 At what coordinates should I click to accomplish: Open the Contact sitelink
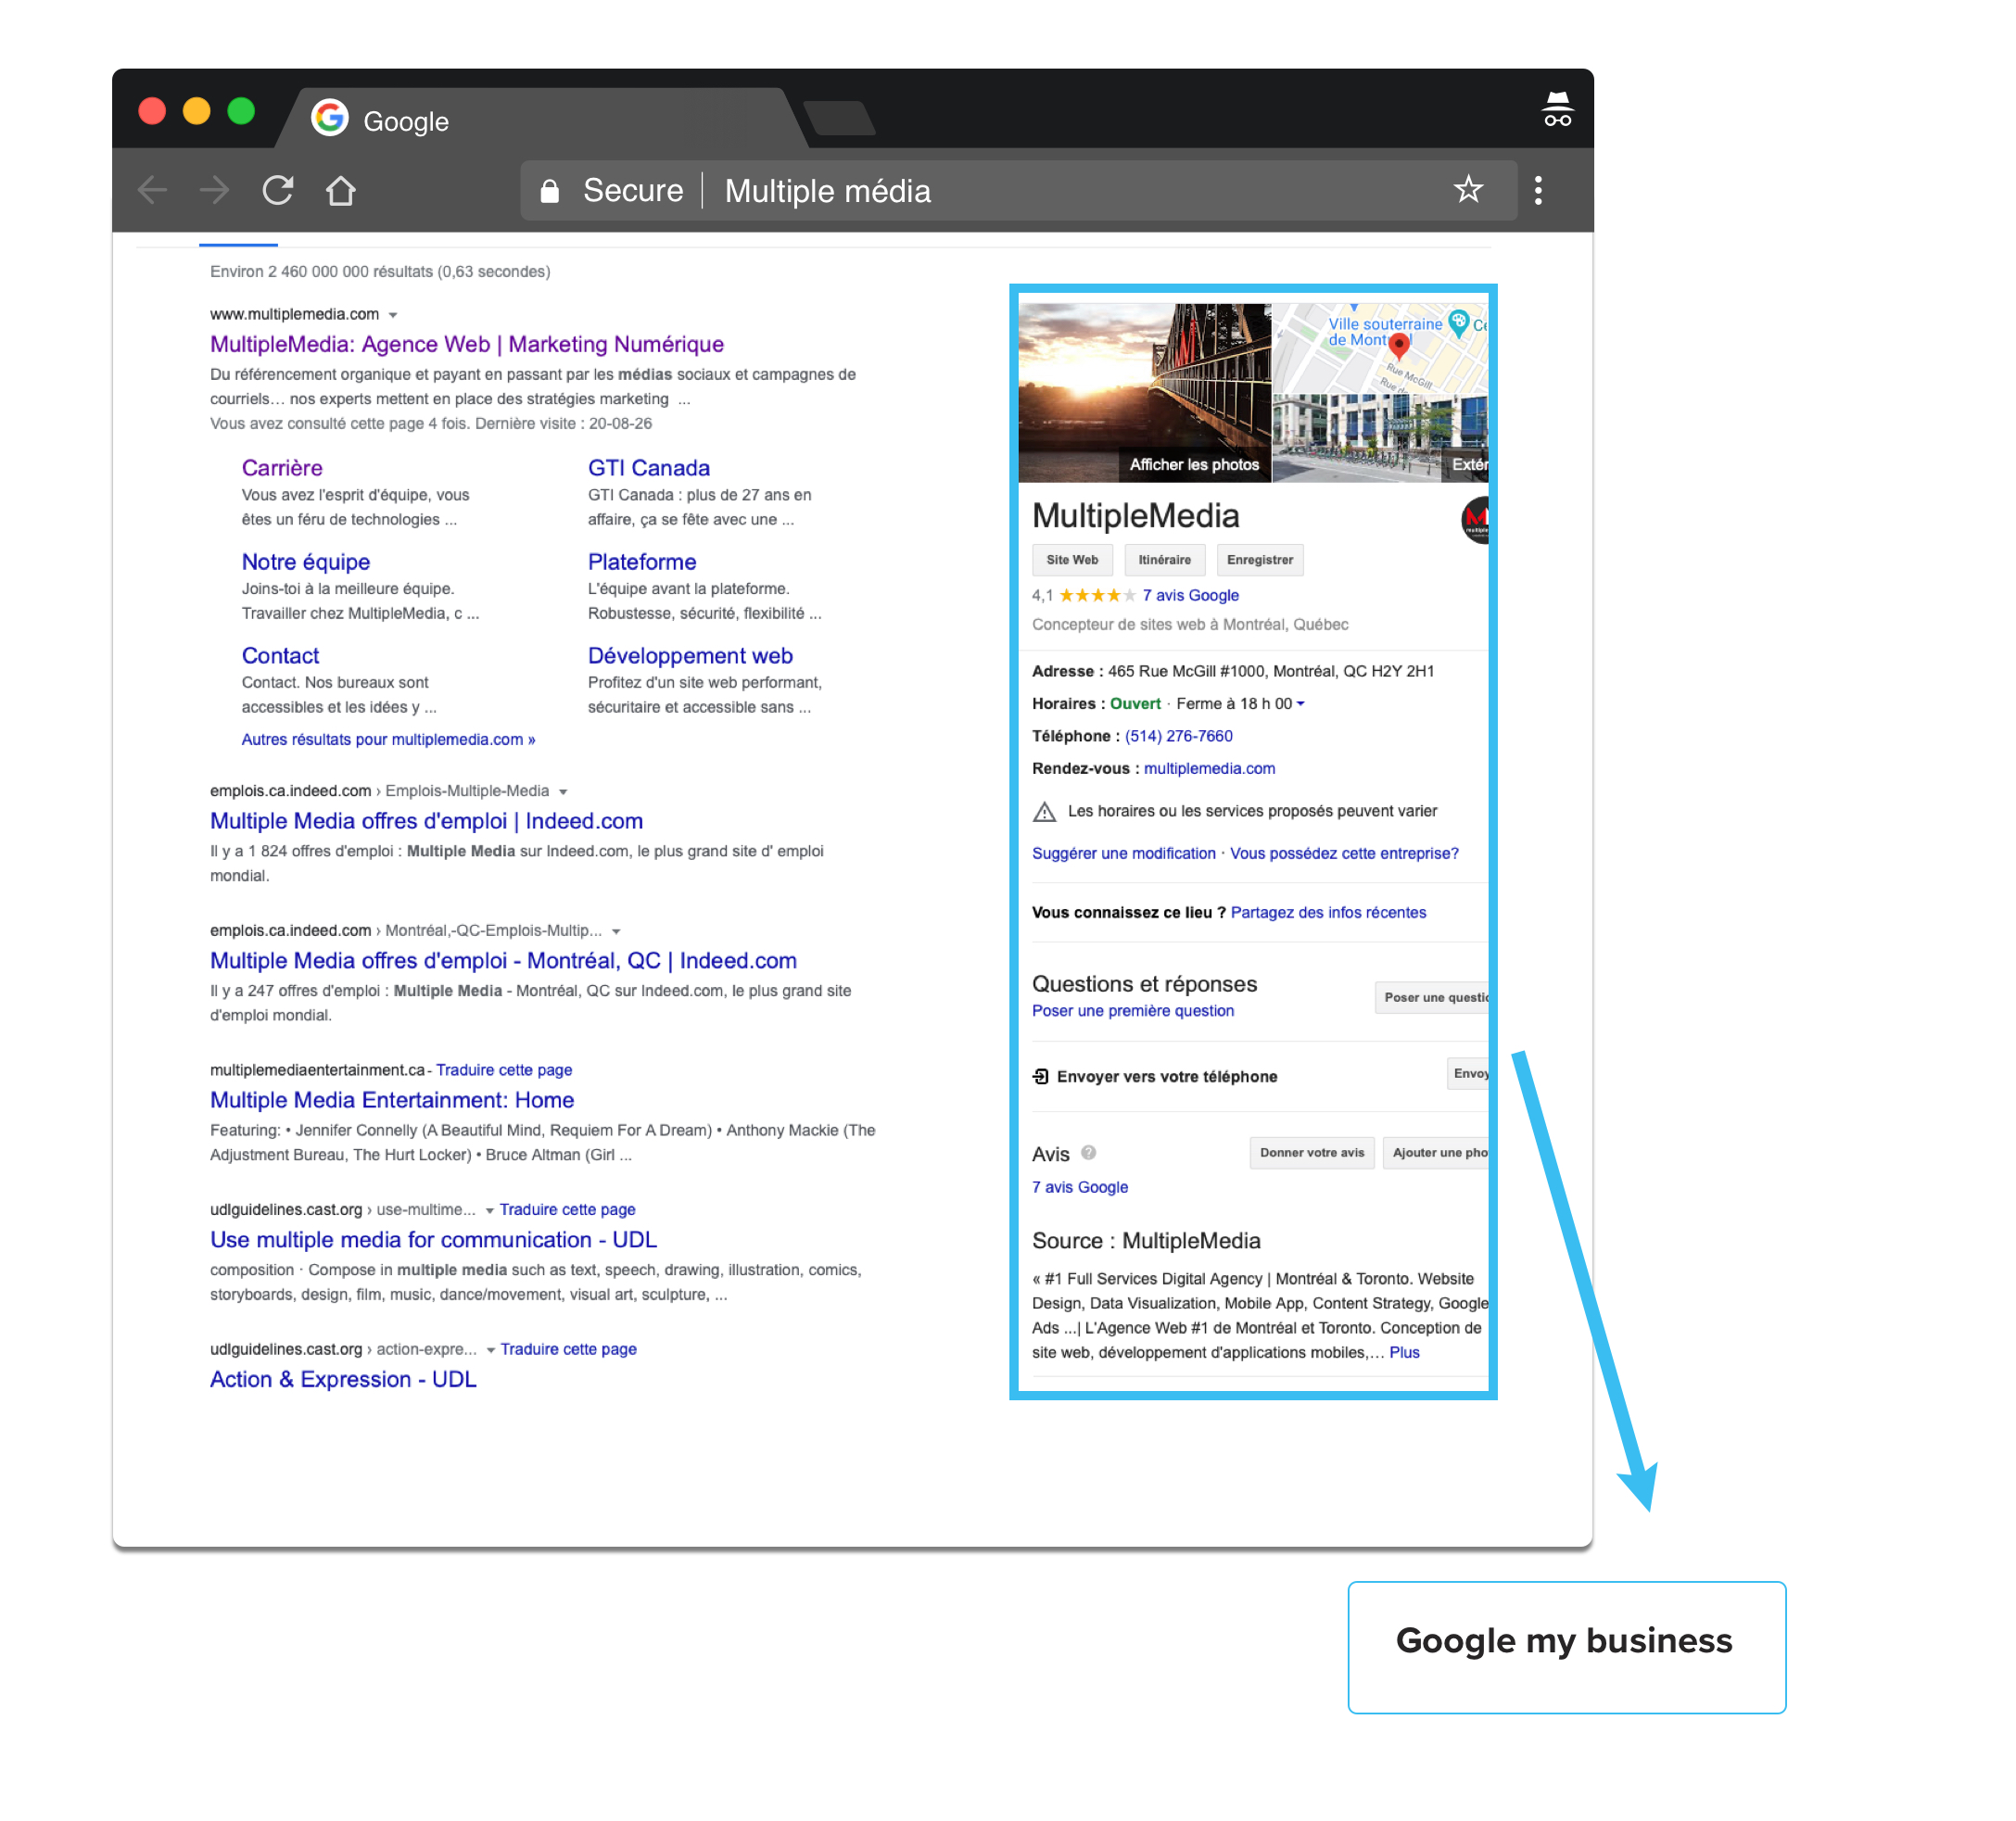[280, 656]
